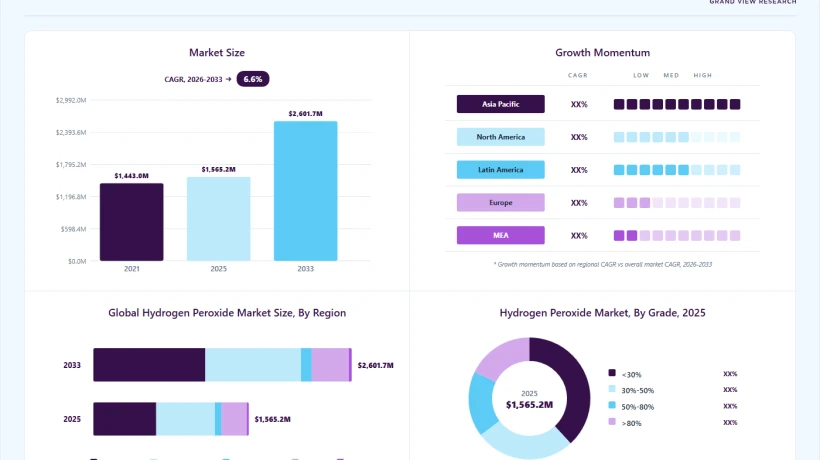Viewport: 820px width, 460px height.
Task: Click the 2033 stacked regional bar
Action: [x=222, y=365]
